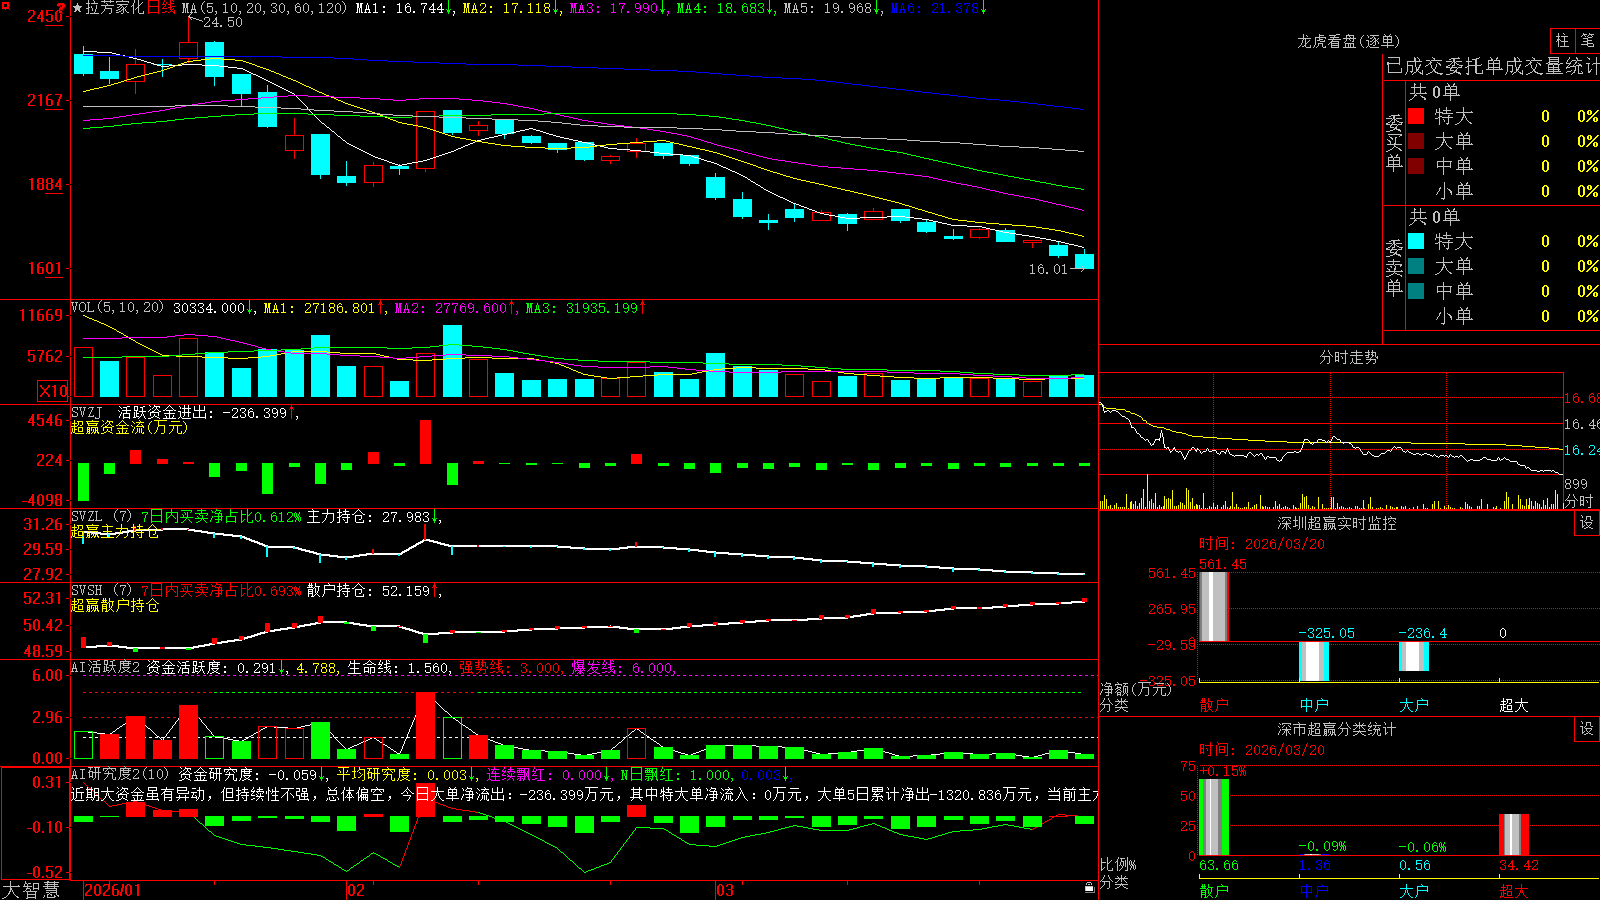Select teal 中单 sell-order color swatch
1600x900 pixels.
click(1416, 290)
